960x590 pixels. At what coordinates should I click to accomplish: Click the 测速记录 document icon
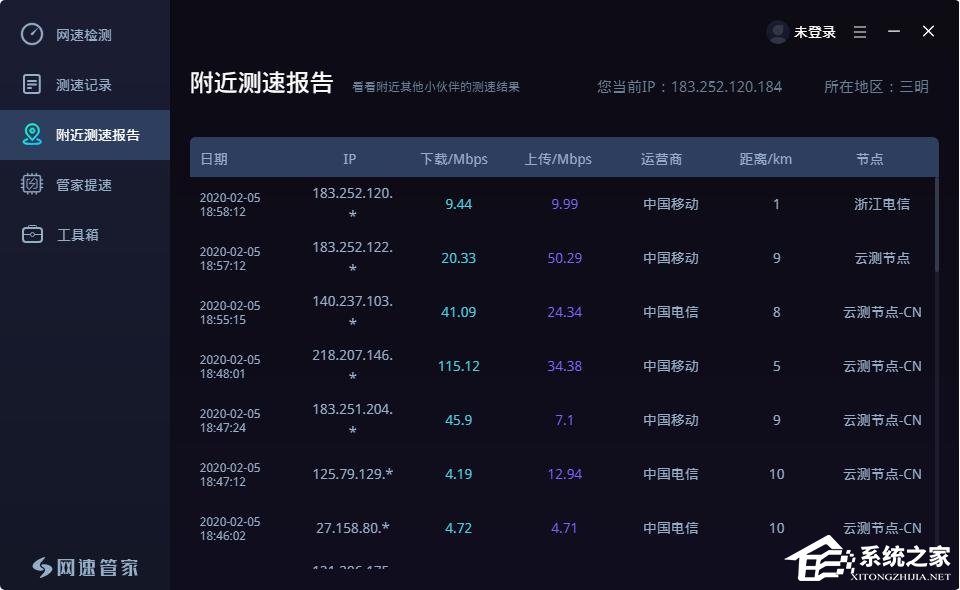32,85
